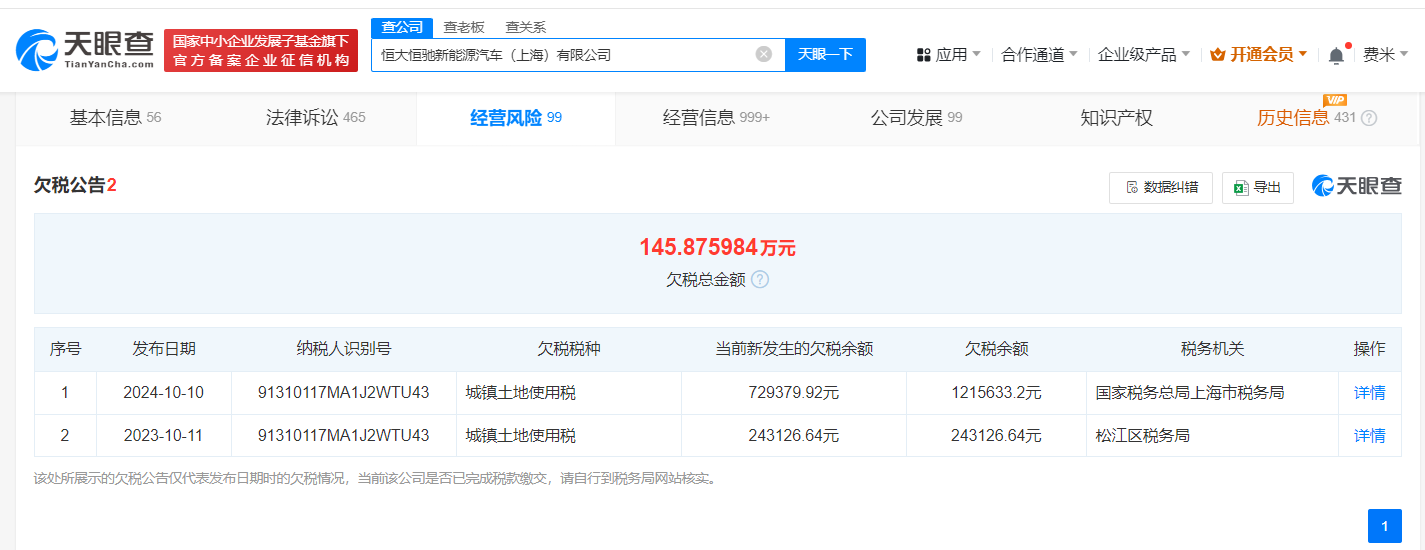The image size is (1425, 550).
Task: Click the 145.875984万元 total amount
Action: coord(717,247)
